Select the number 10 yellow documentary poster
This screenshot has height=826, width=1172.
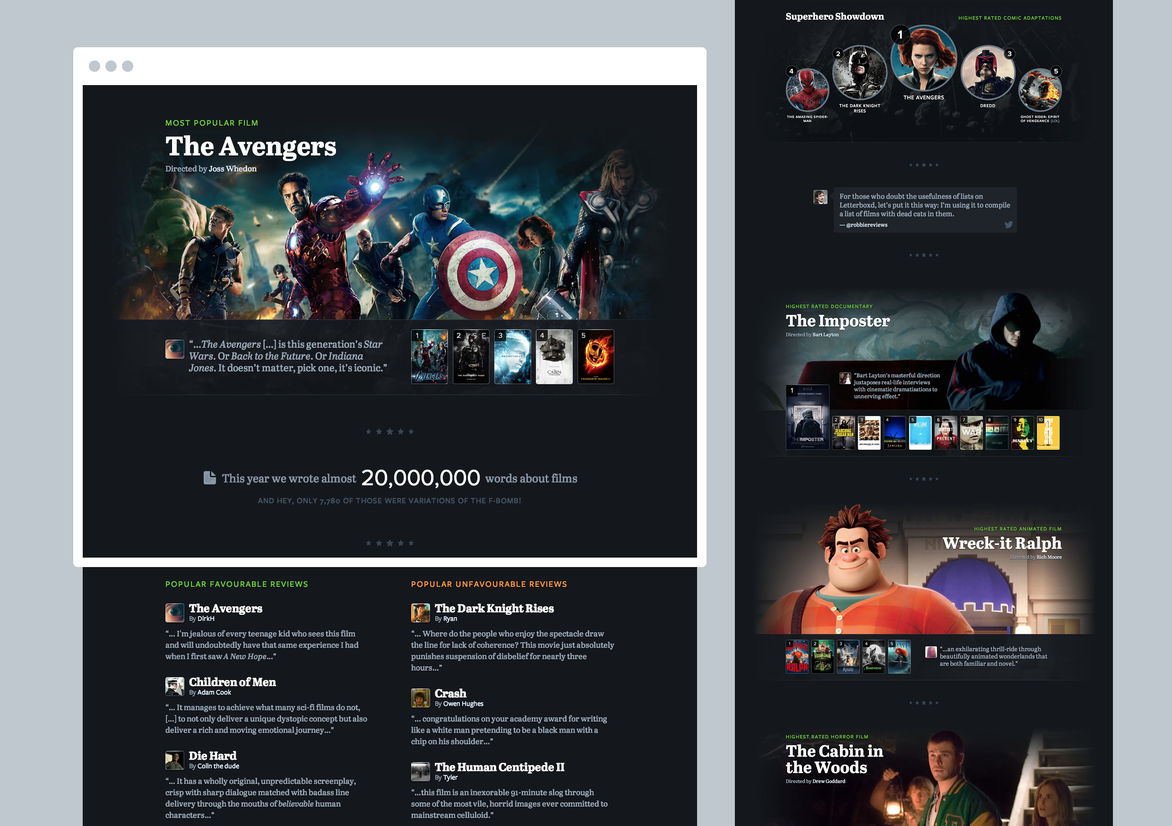(x=1048, y=433)
